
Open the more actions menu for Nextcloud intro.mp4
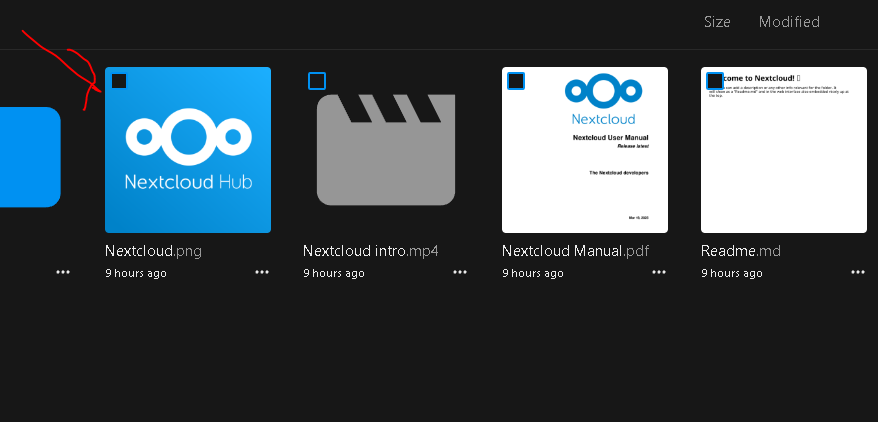tap(460, 273)
